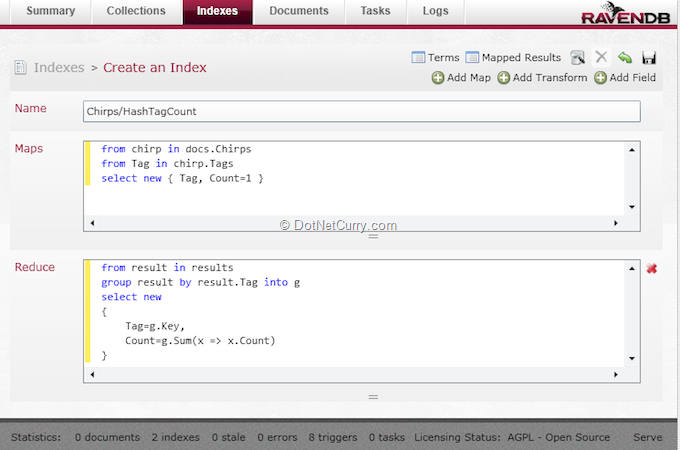
Task: Click the Indexes breadcrumb link
Action: click(x=59, y=68)
